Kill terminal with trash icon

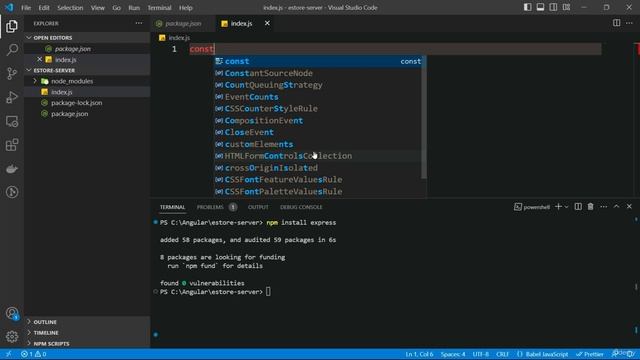591,207
